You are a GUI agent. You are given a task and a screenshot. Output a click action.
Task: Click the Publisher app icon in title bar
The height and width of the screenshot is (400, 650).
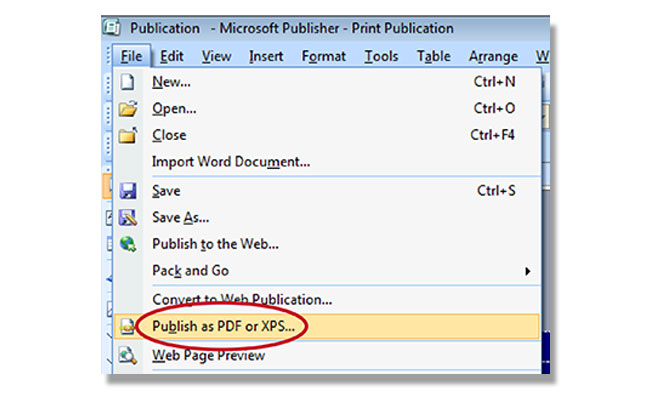pyautogui.click(x=111, y=27)
